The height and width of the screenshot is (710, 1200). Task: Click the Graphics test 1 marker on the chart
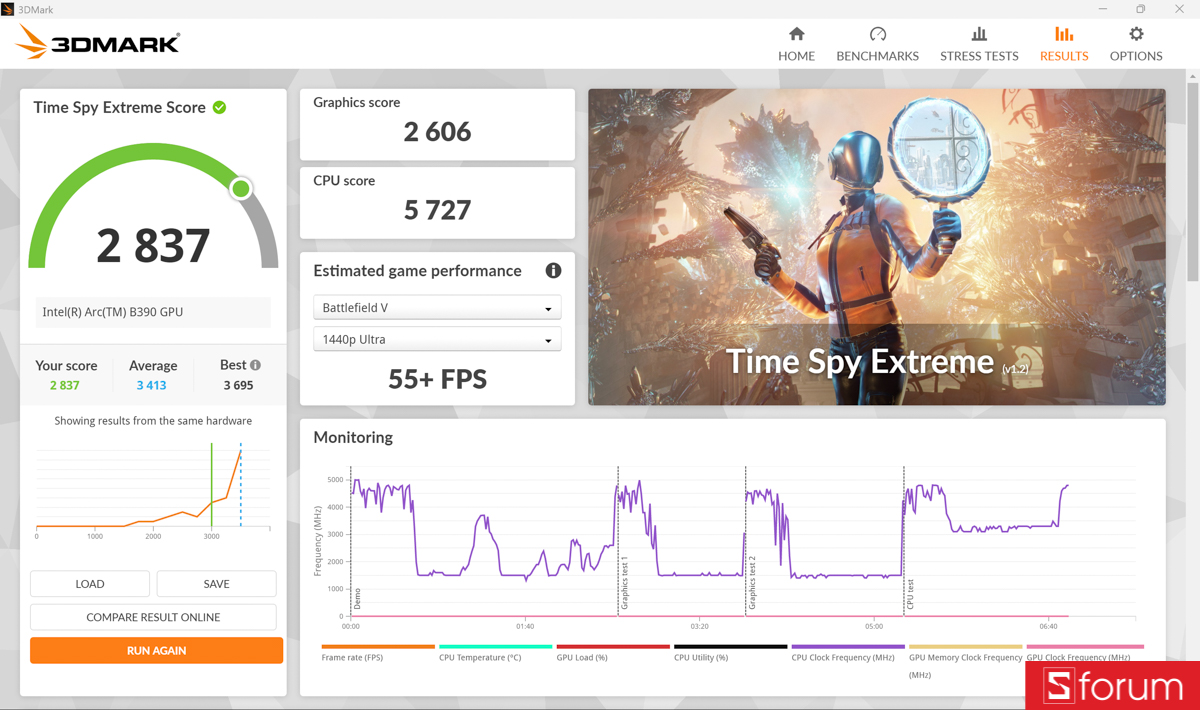624,583
